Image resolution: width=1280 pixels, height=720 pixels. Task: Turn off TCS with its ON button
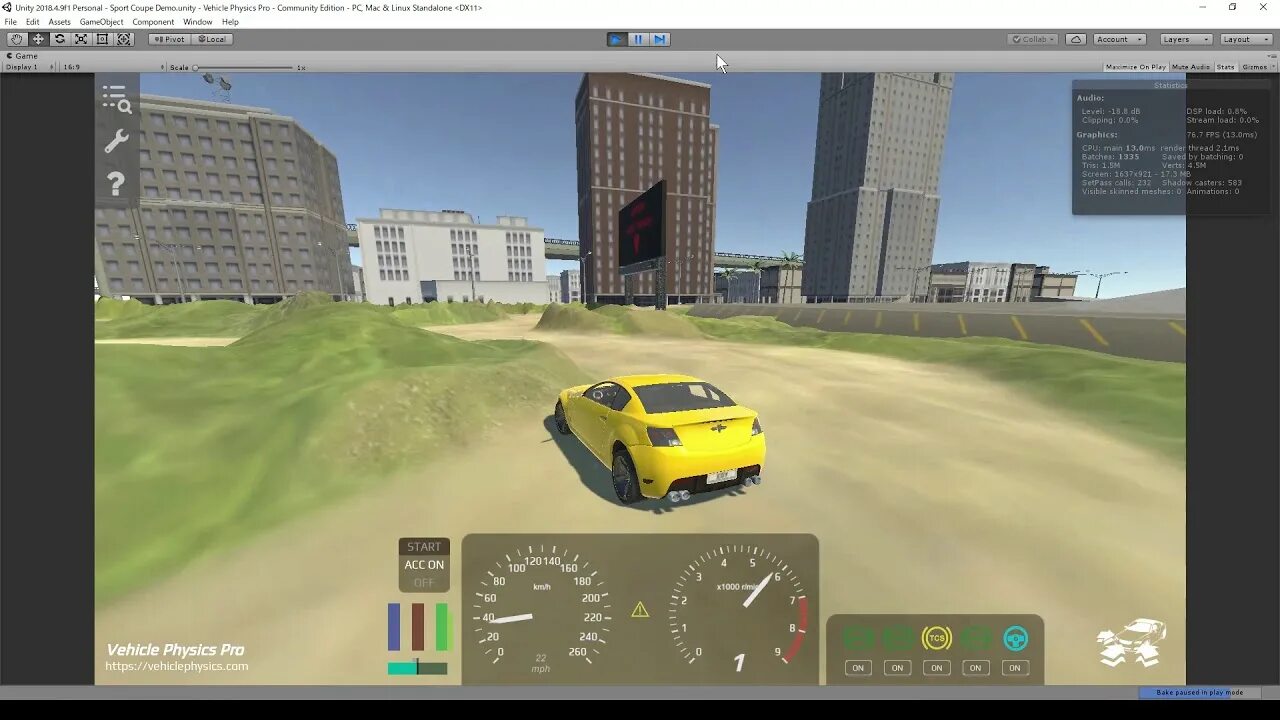click(936, 667)
